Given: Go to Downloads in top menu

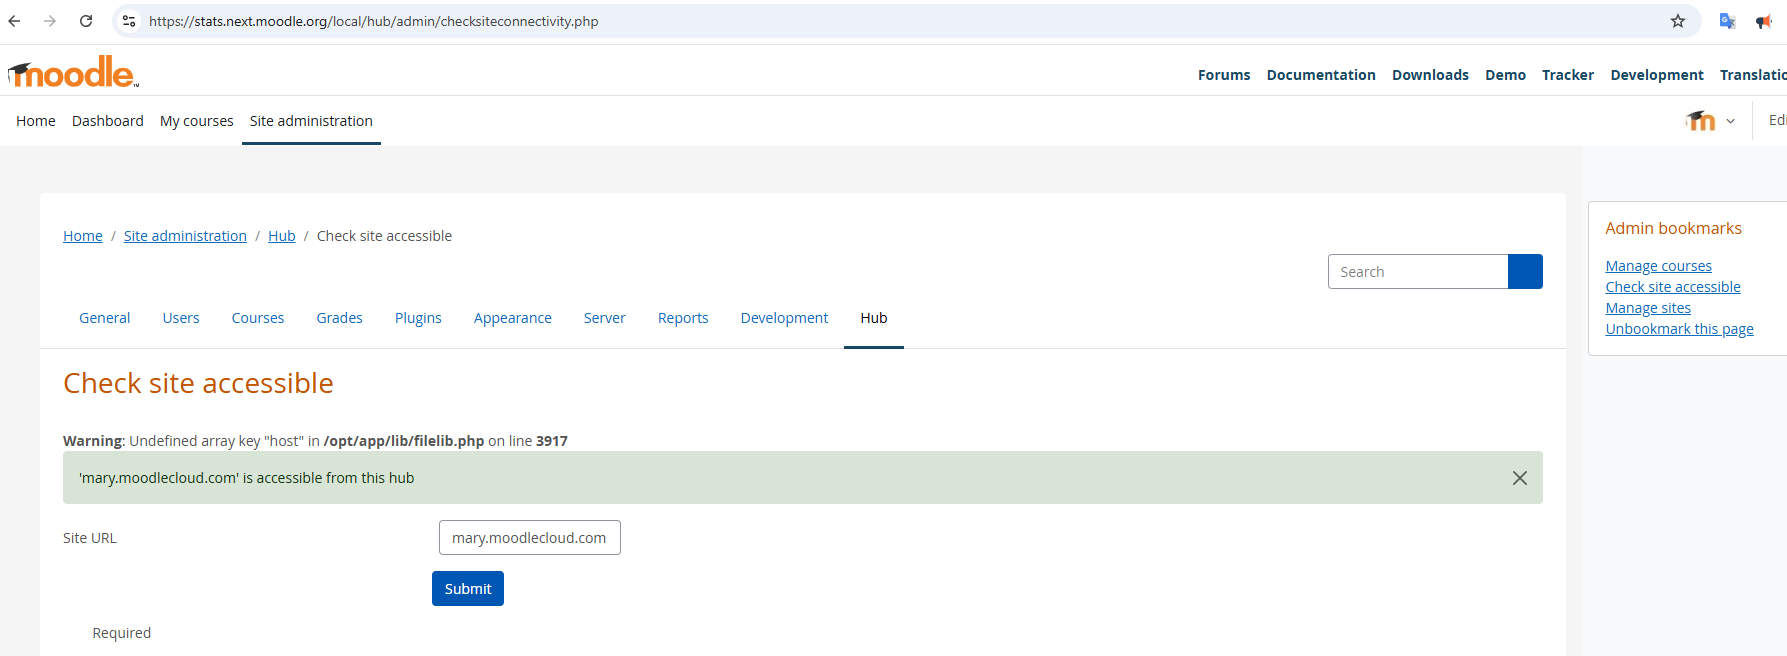Looking at the screenshot, I should coord(1430,75).
